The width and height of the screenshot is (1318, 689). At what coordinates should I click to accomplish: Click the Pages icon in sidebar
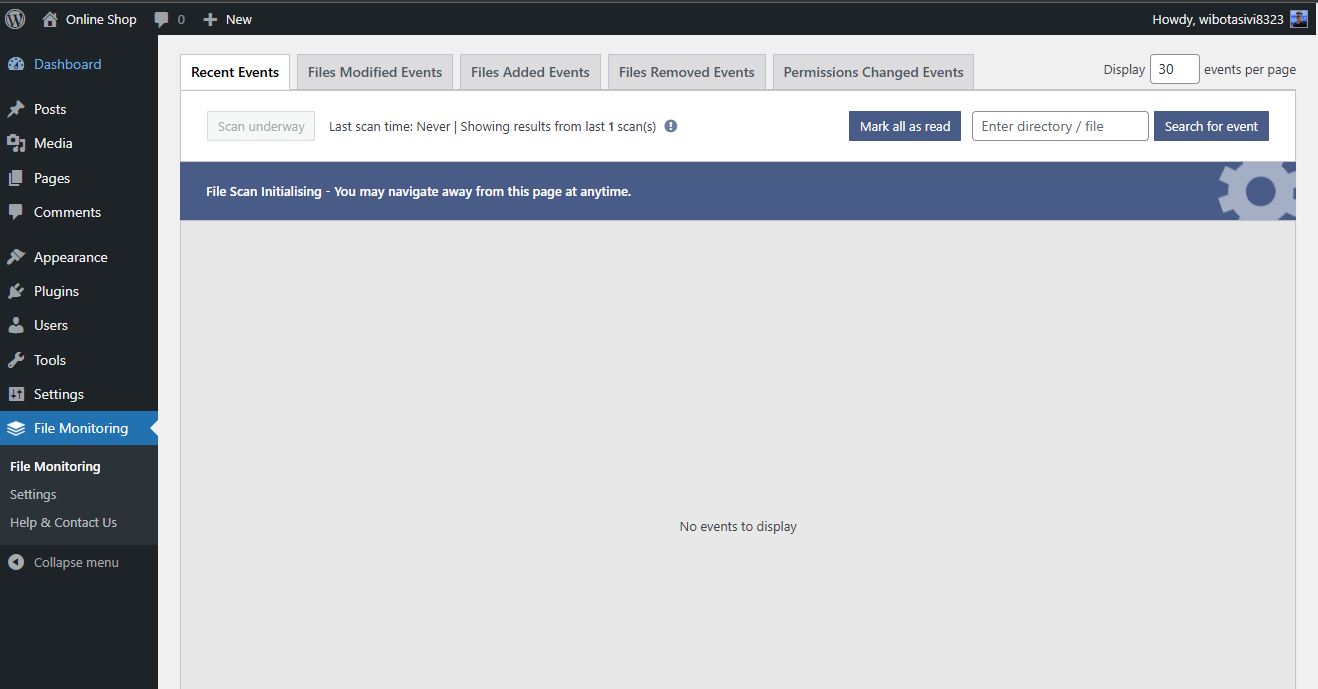pyautogui.click(x=16, y=178)
